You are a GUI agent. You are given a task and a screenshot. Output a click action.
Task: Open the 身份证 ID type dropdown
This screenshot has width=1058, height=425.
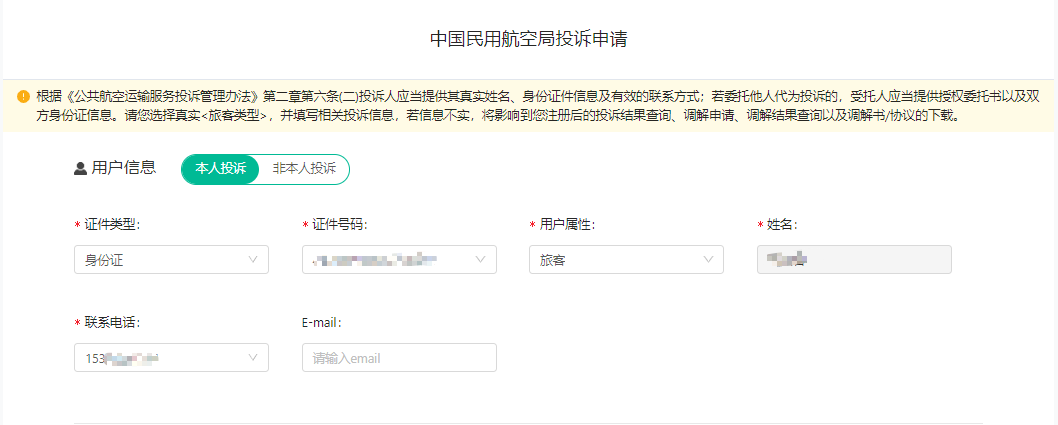(x=160, y=260)
